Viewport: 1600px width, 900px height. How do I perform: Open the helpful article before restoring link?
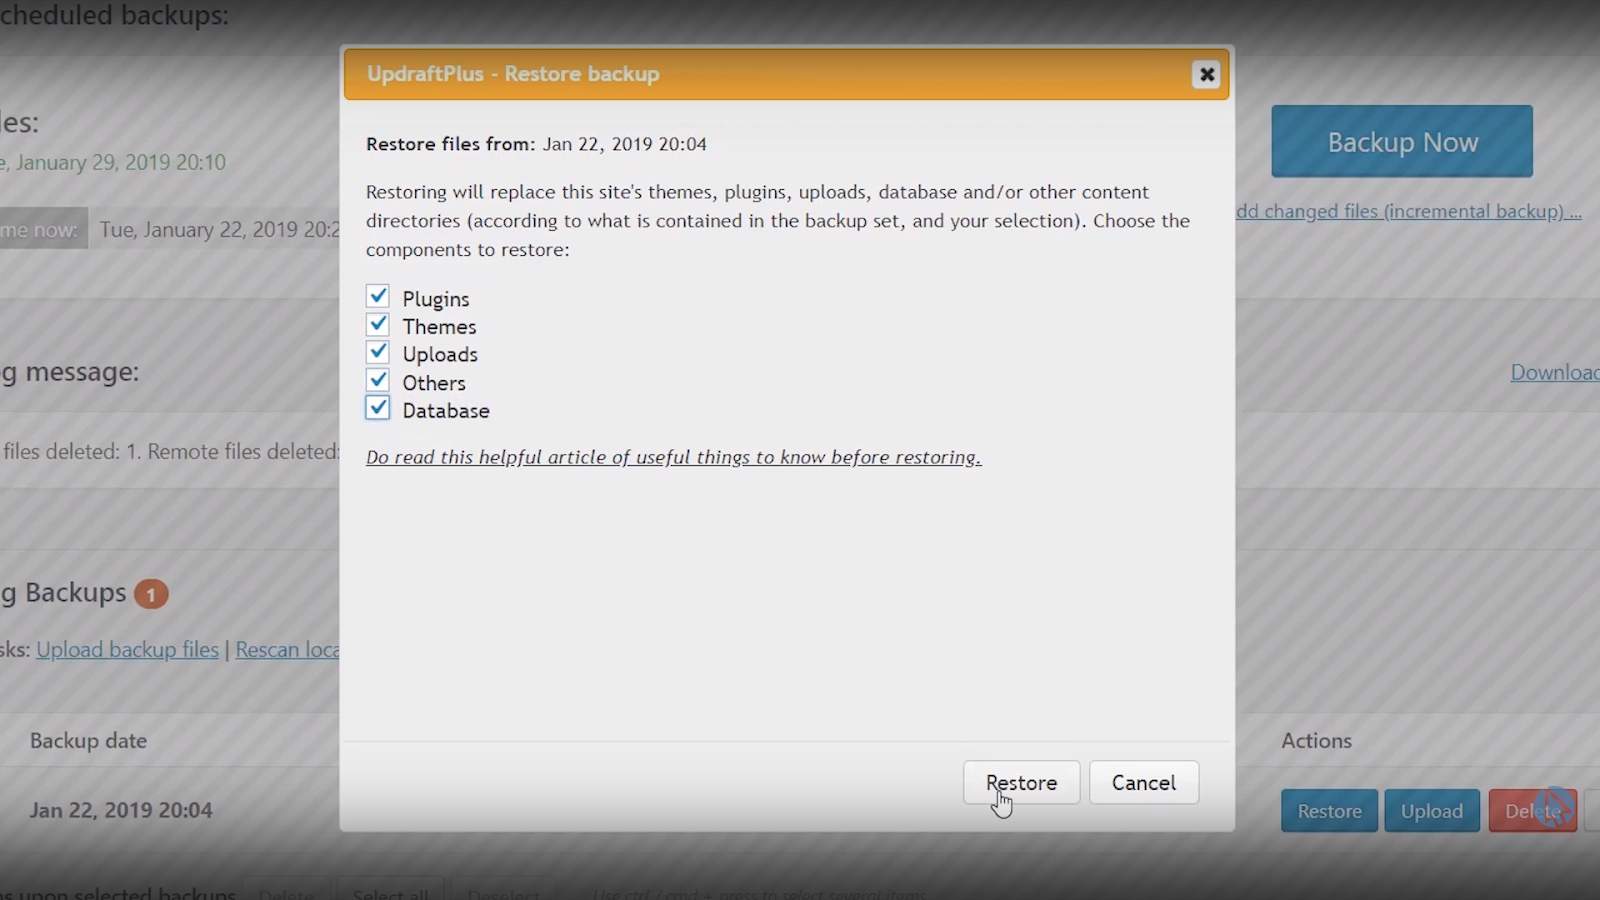(x=673, y=457)
